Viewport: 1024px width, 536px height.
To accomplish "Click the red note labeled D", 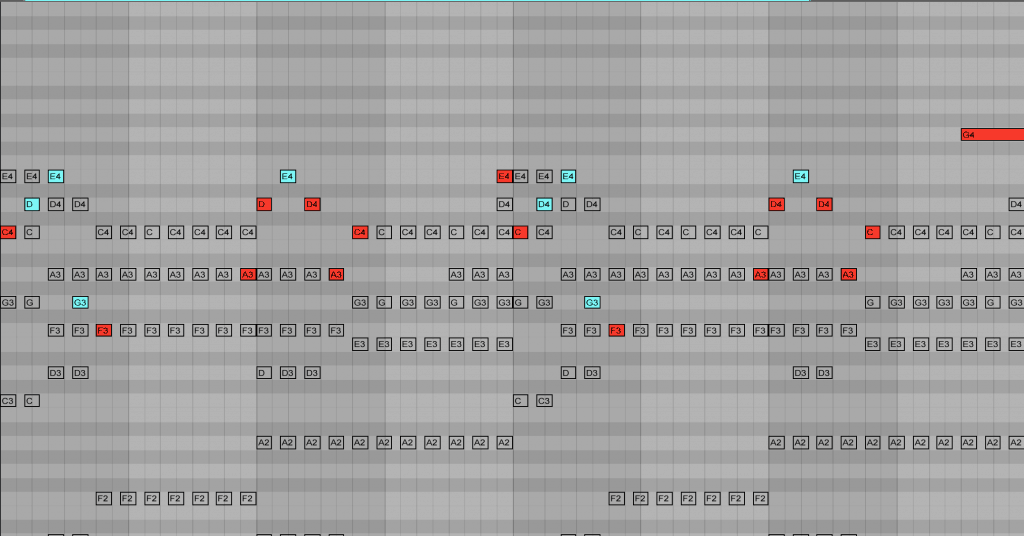I will pos(264,204).
